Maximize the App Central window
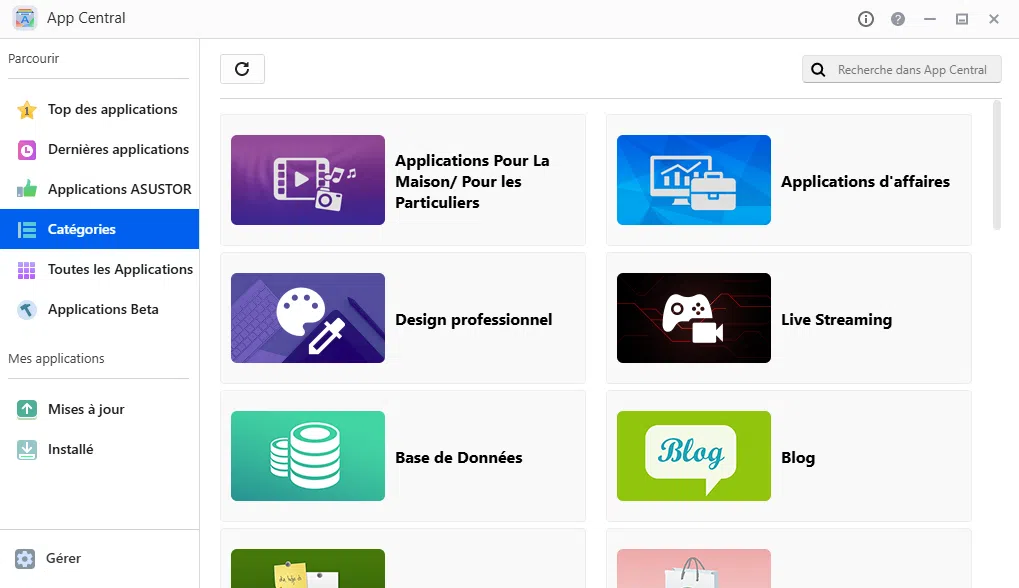 [x=962, y=19]
